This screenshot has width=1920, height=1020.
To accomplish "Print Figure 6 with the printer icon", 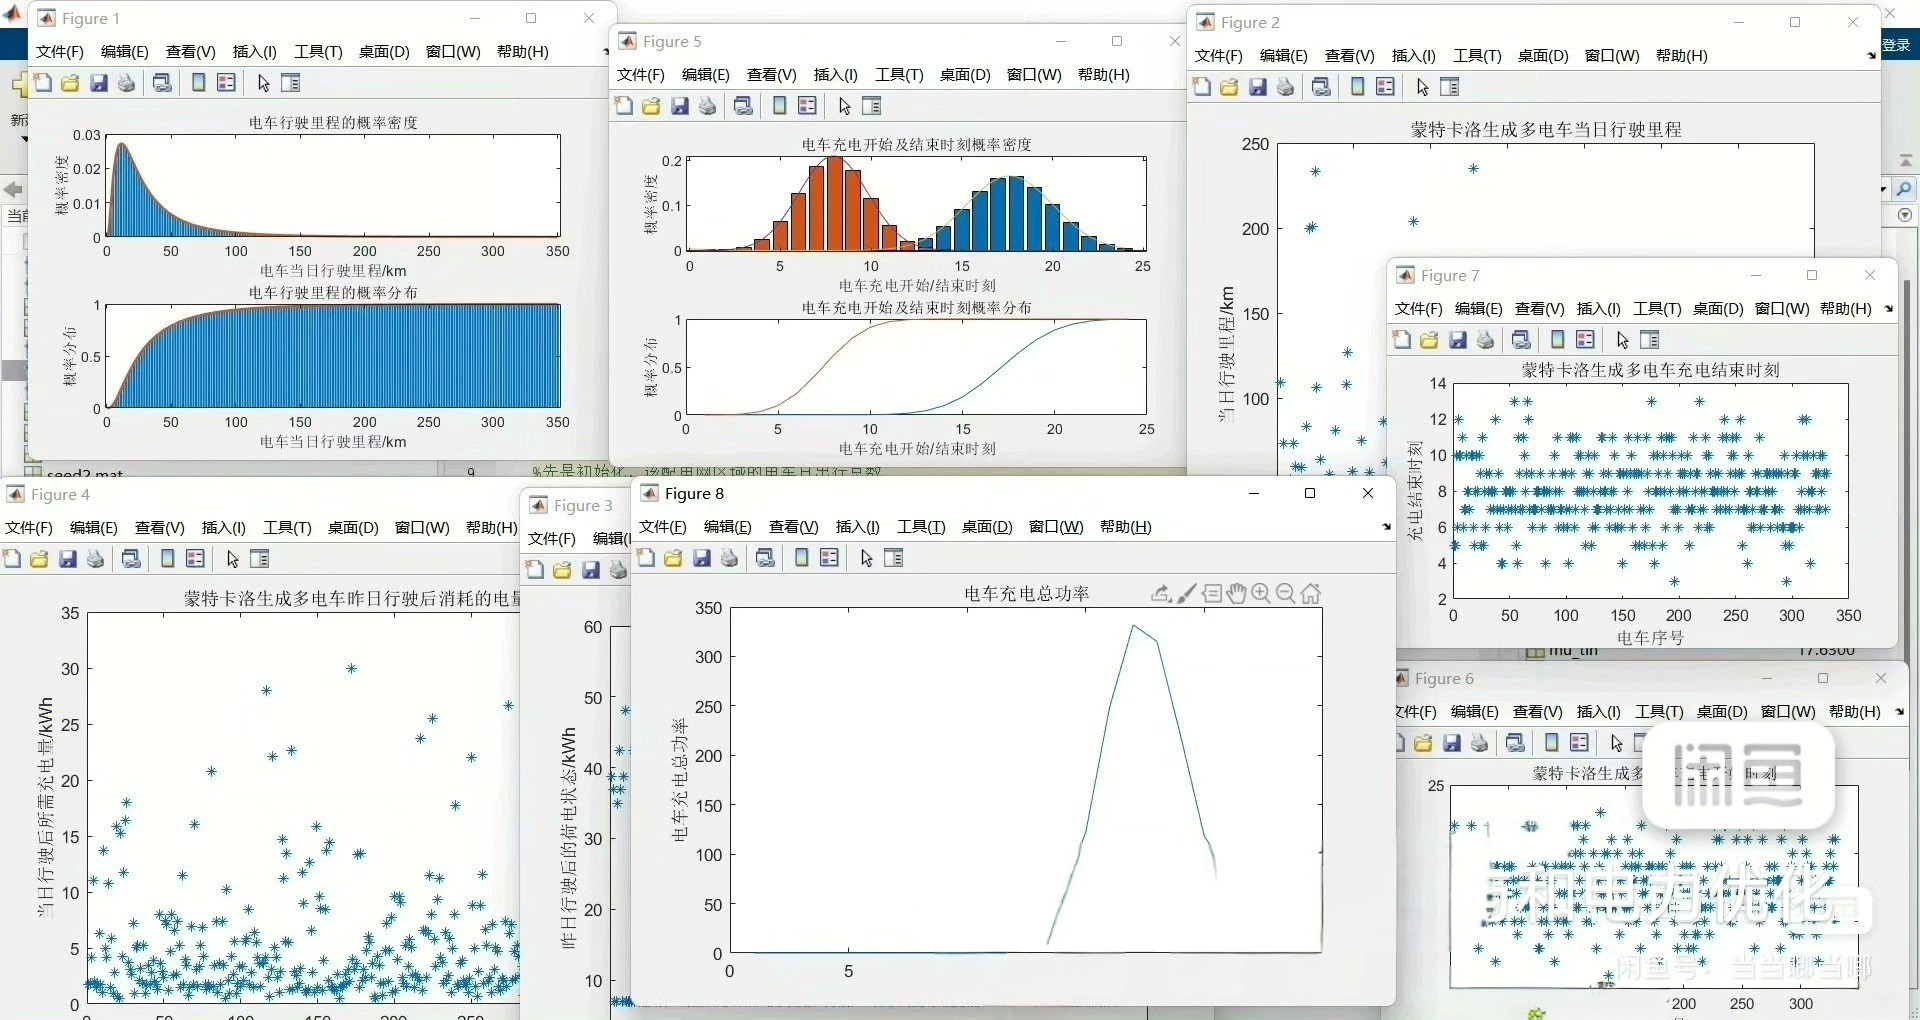I will pyautogui.click(x=1480, y=743).
